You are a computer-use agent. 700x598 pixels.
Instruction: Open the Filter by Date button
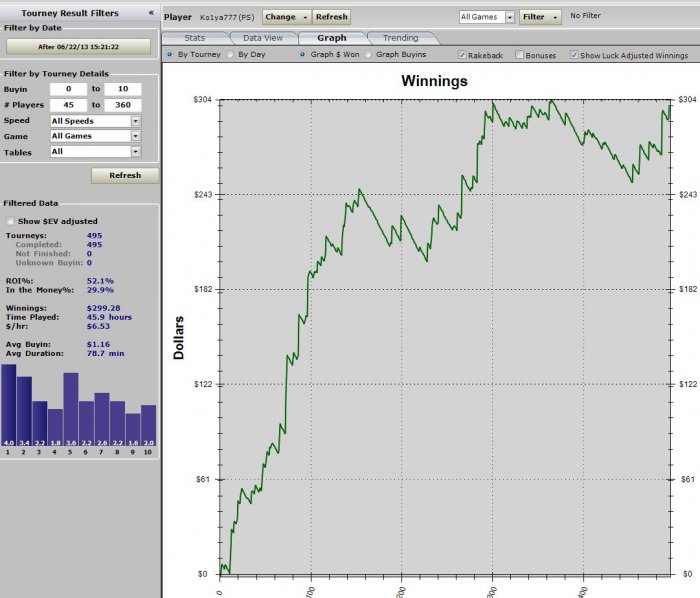click(x=79, y=47)
